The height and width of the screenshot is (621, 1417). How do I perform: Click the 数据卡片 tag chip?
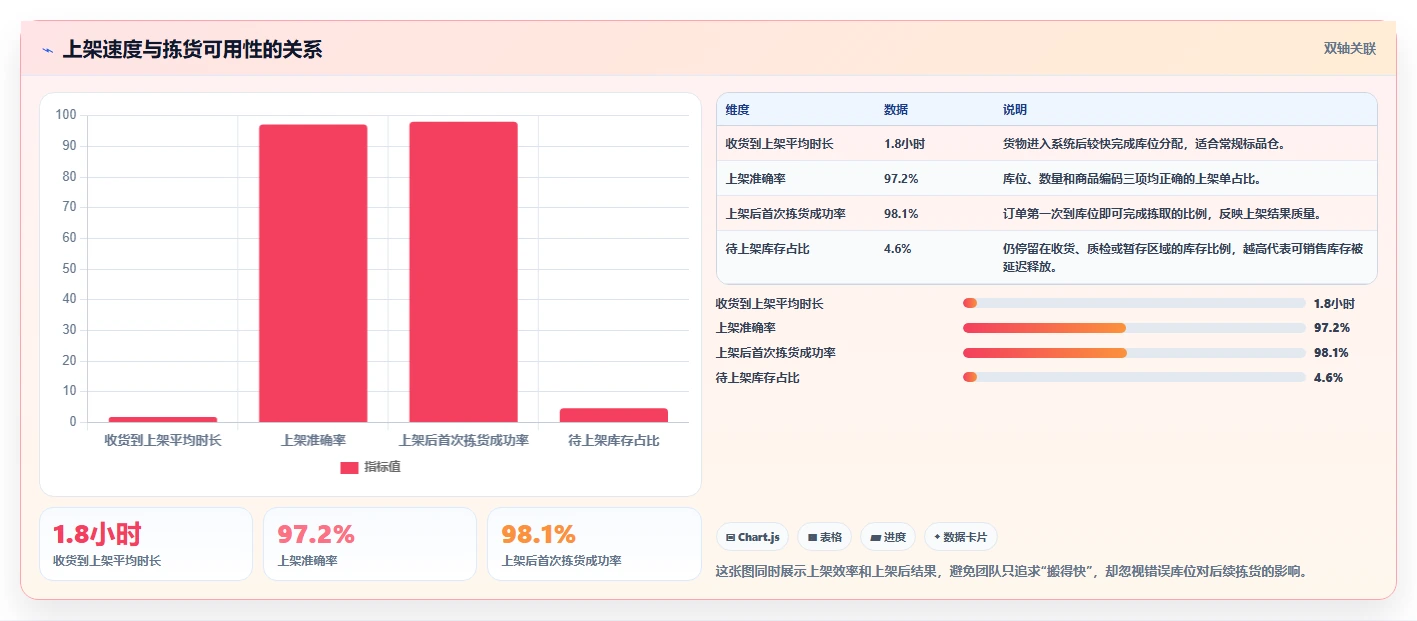(x=960, y=537)
